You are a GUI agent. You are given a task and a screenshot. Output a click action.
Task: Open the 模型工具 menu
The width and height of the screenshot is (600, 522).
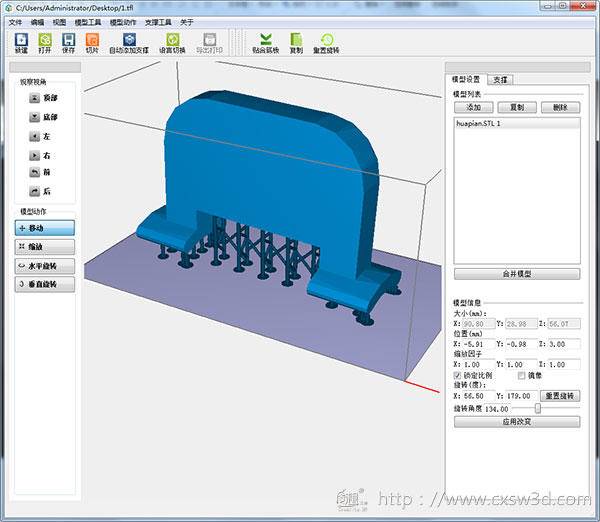[x=88, y=21]
